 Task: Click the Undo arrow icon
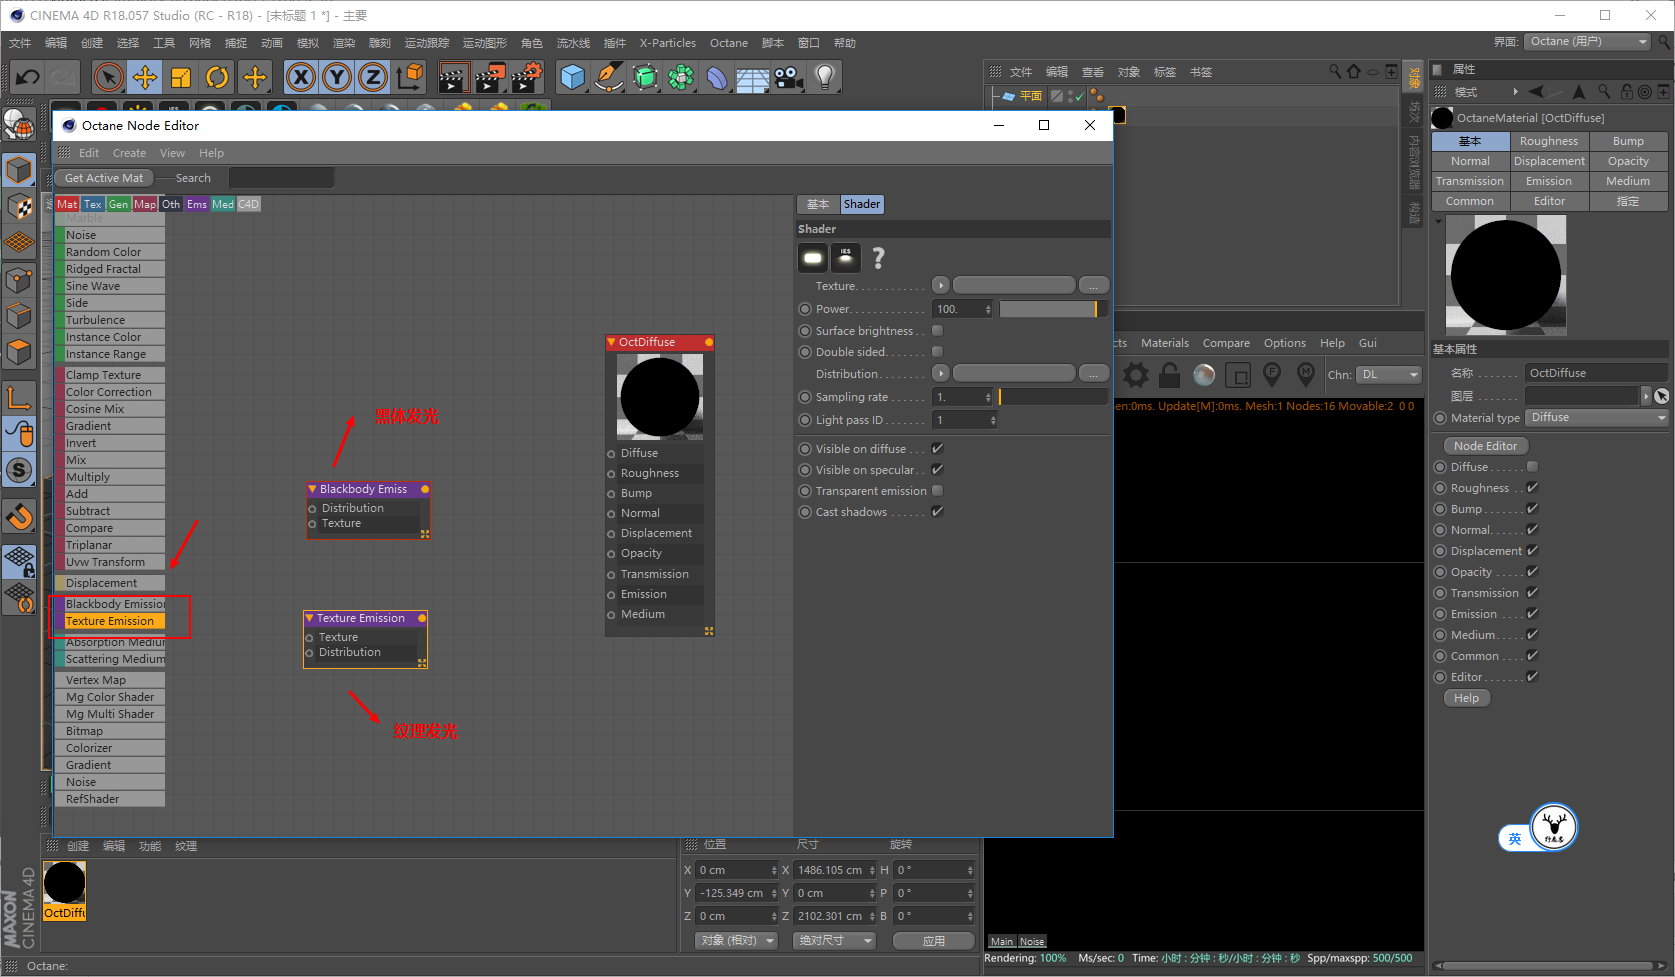click(x=28, y=77)
